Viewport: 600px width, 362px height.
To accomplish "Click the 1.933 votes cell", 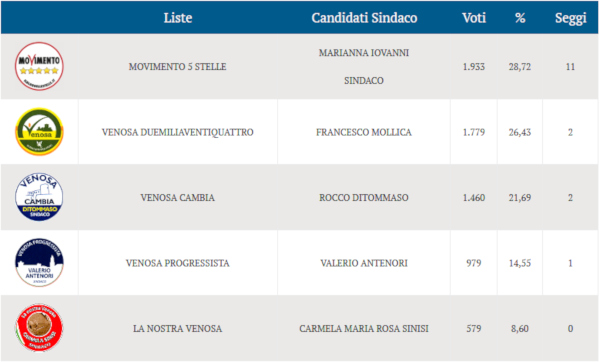I will coord(474,67).
